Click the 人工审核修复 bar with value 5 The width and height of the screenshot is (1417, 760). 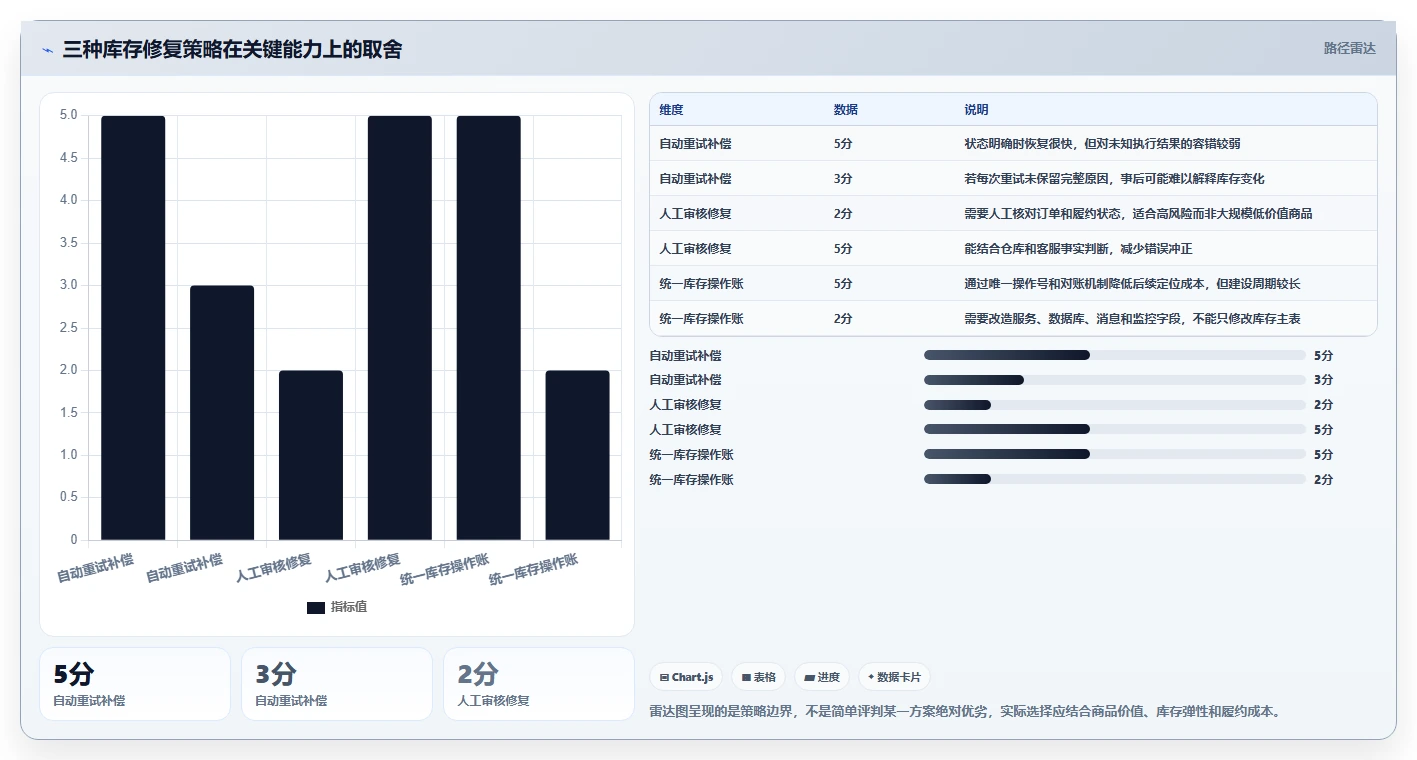(x=400, y=328)
